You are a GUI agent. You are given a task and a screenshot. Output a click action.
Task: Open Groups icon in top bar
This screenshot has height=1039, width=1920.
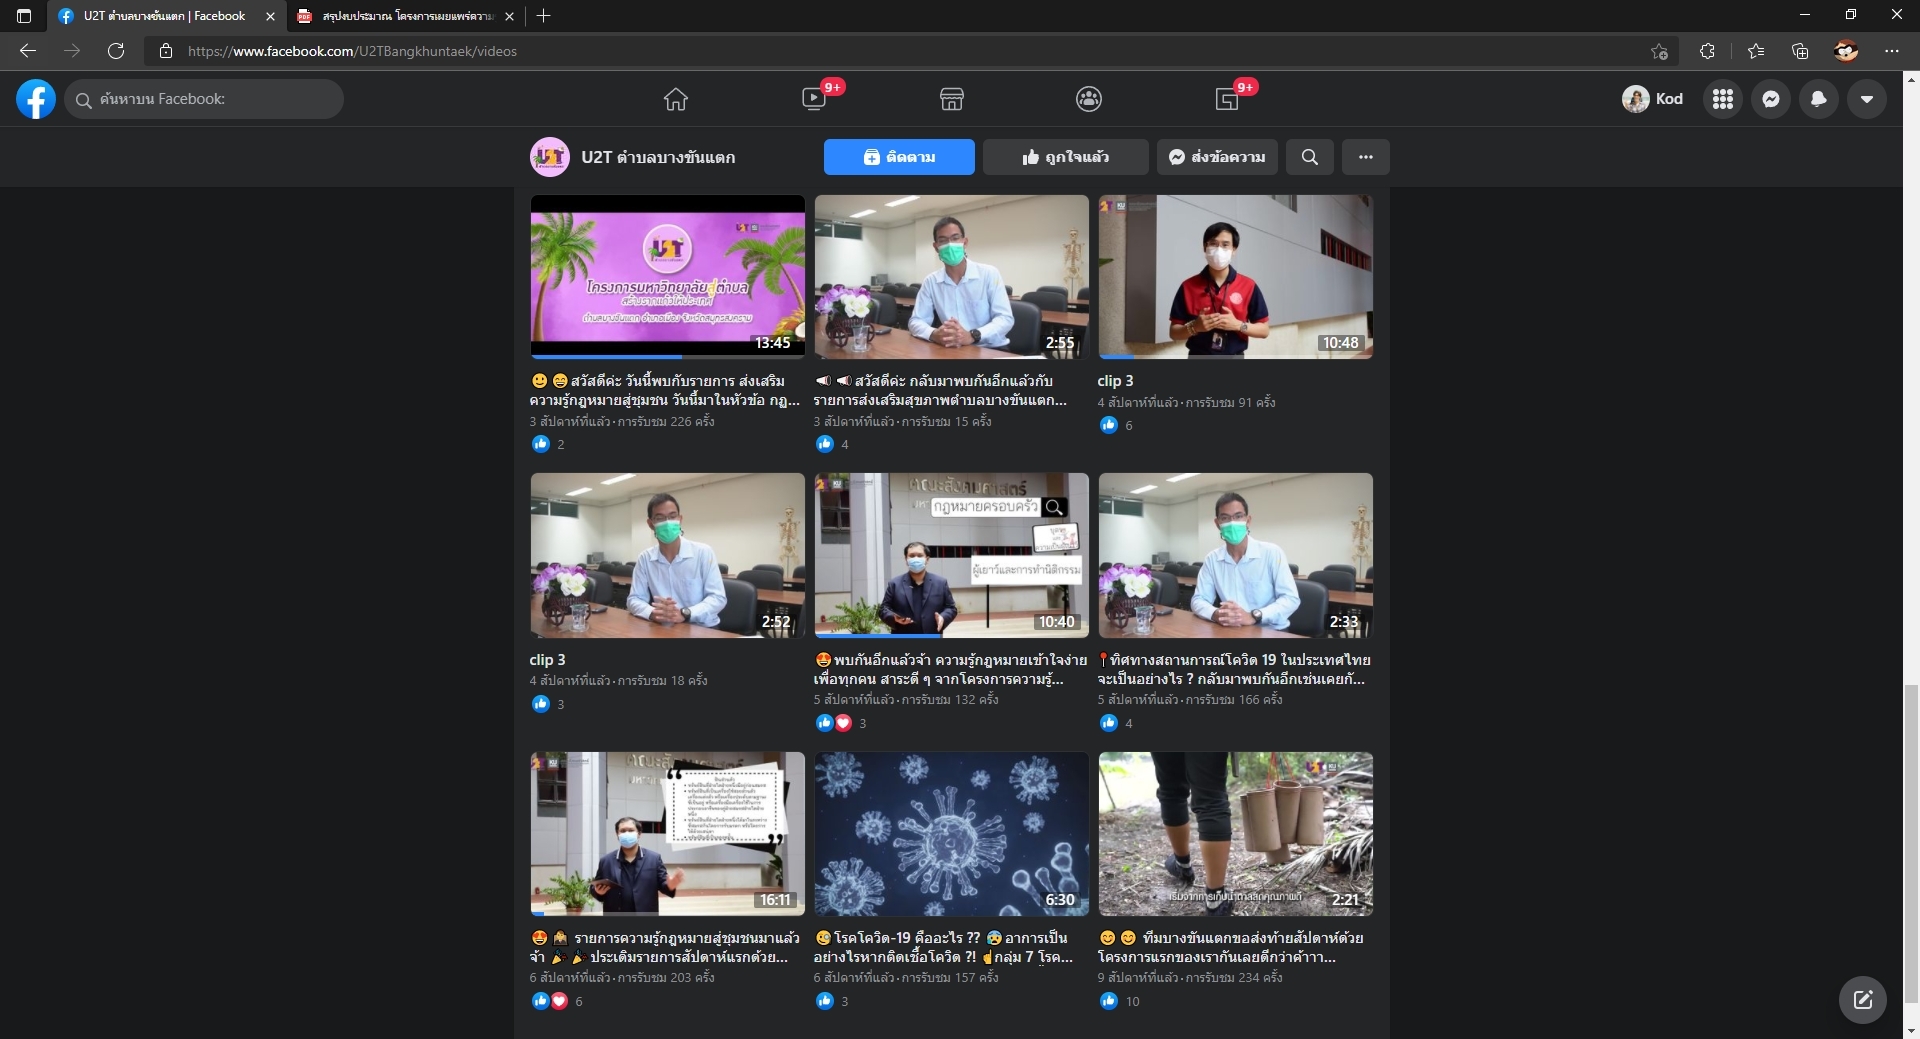tap(1088, 99)
